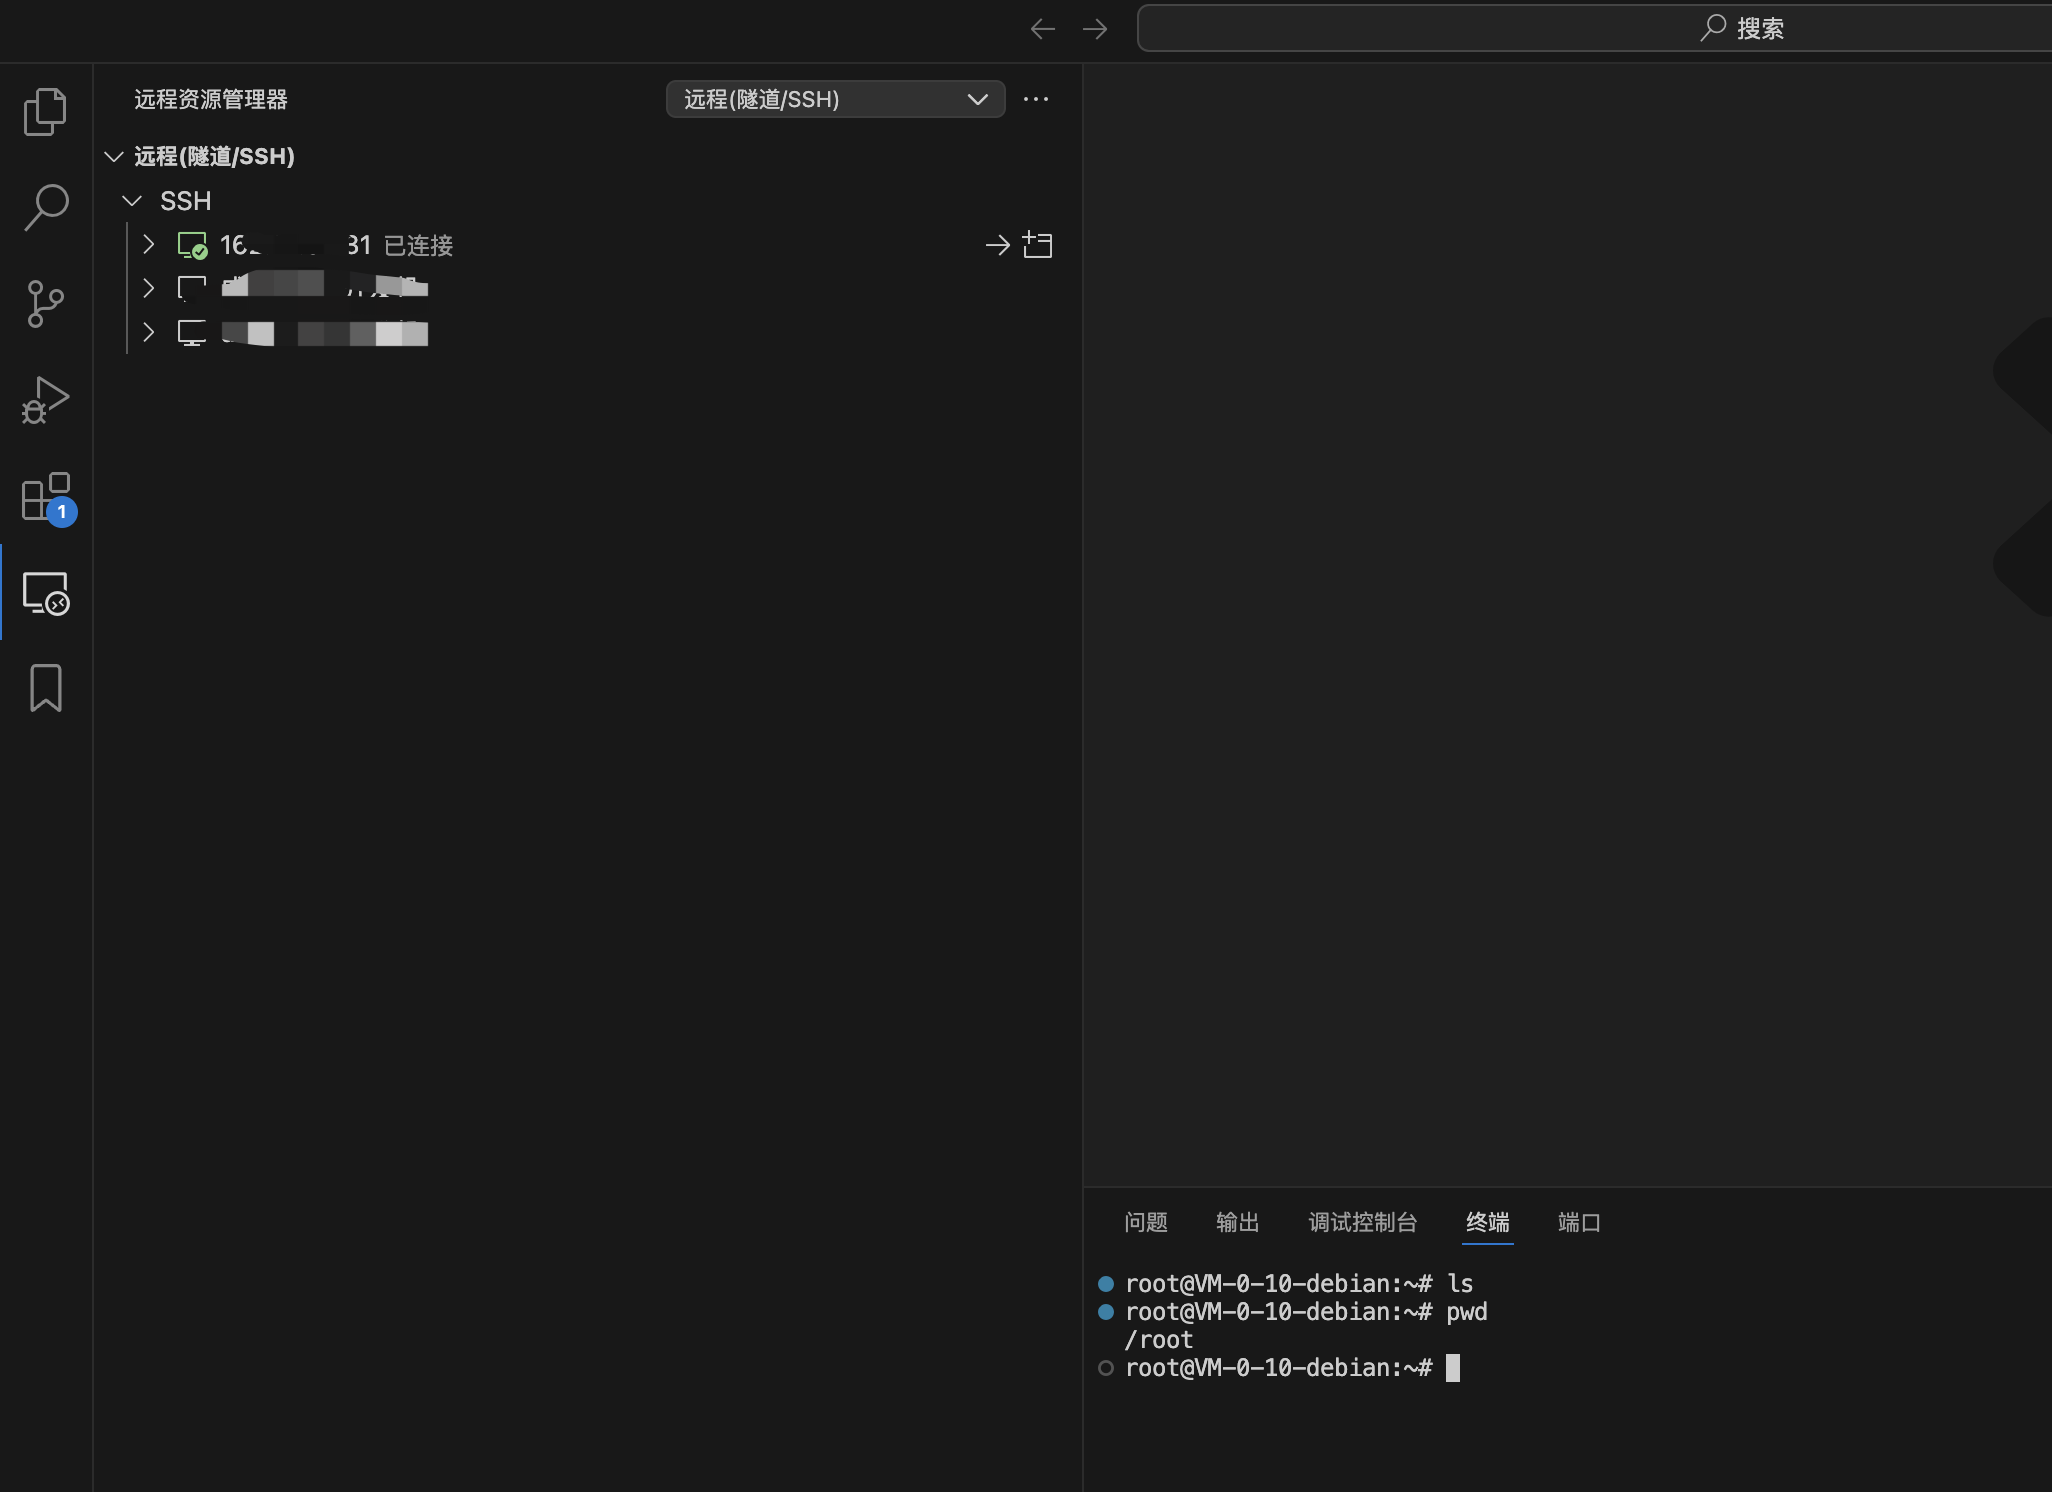The image size is (2052, 1492).
Task: Switch to the 问题 panel tab
Action: click(x=1145, y=1222)
